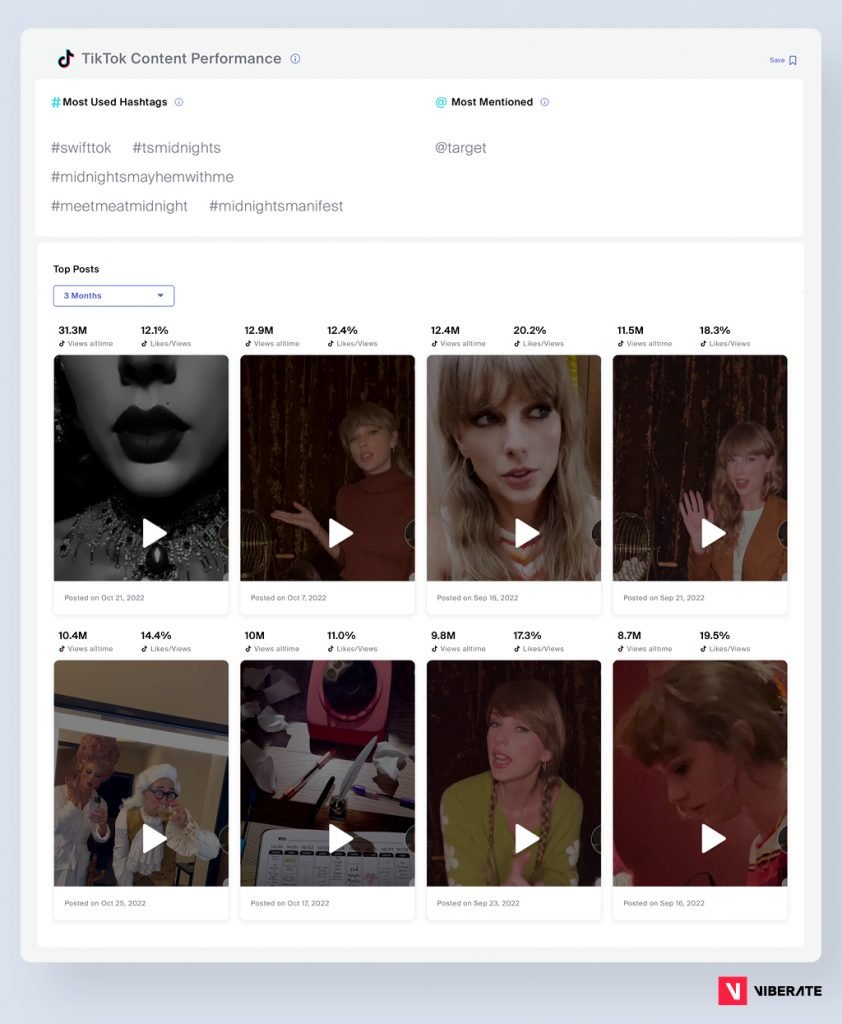Expand the 3 Months period dropdown
This screenshot has height=1024, width=842.
114,296
